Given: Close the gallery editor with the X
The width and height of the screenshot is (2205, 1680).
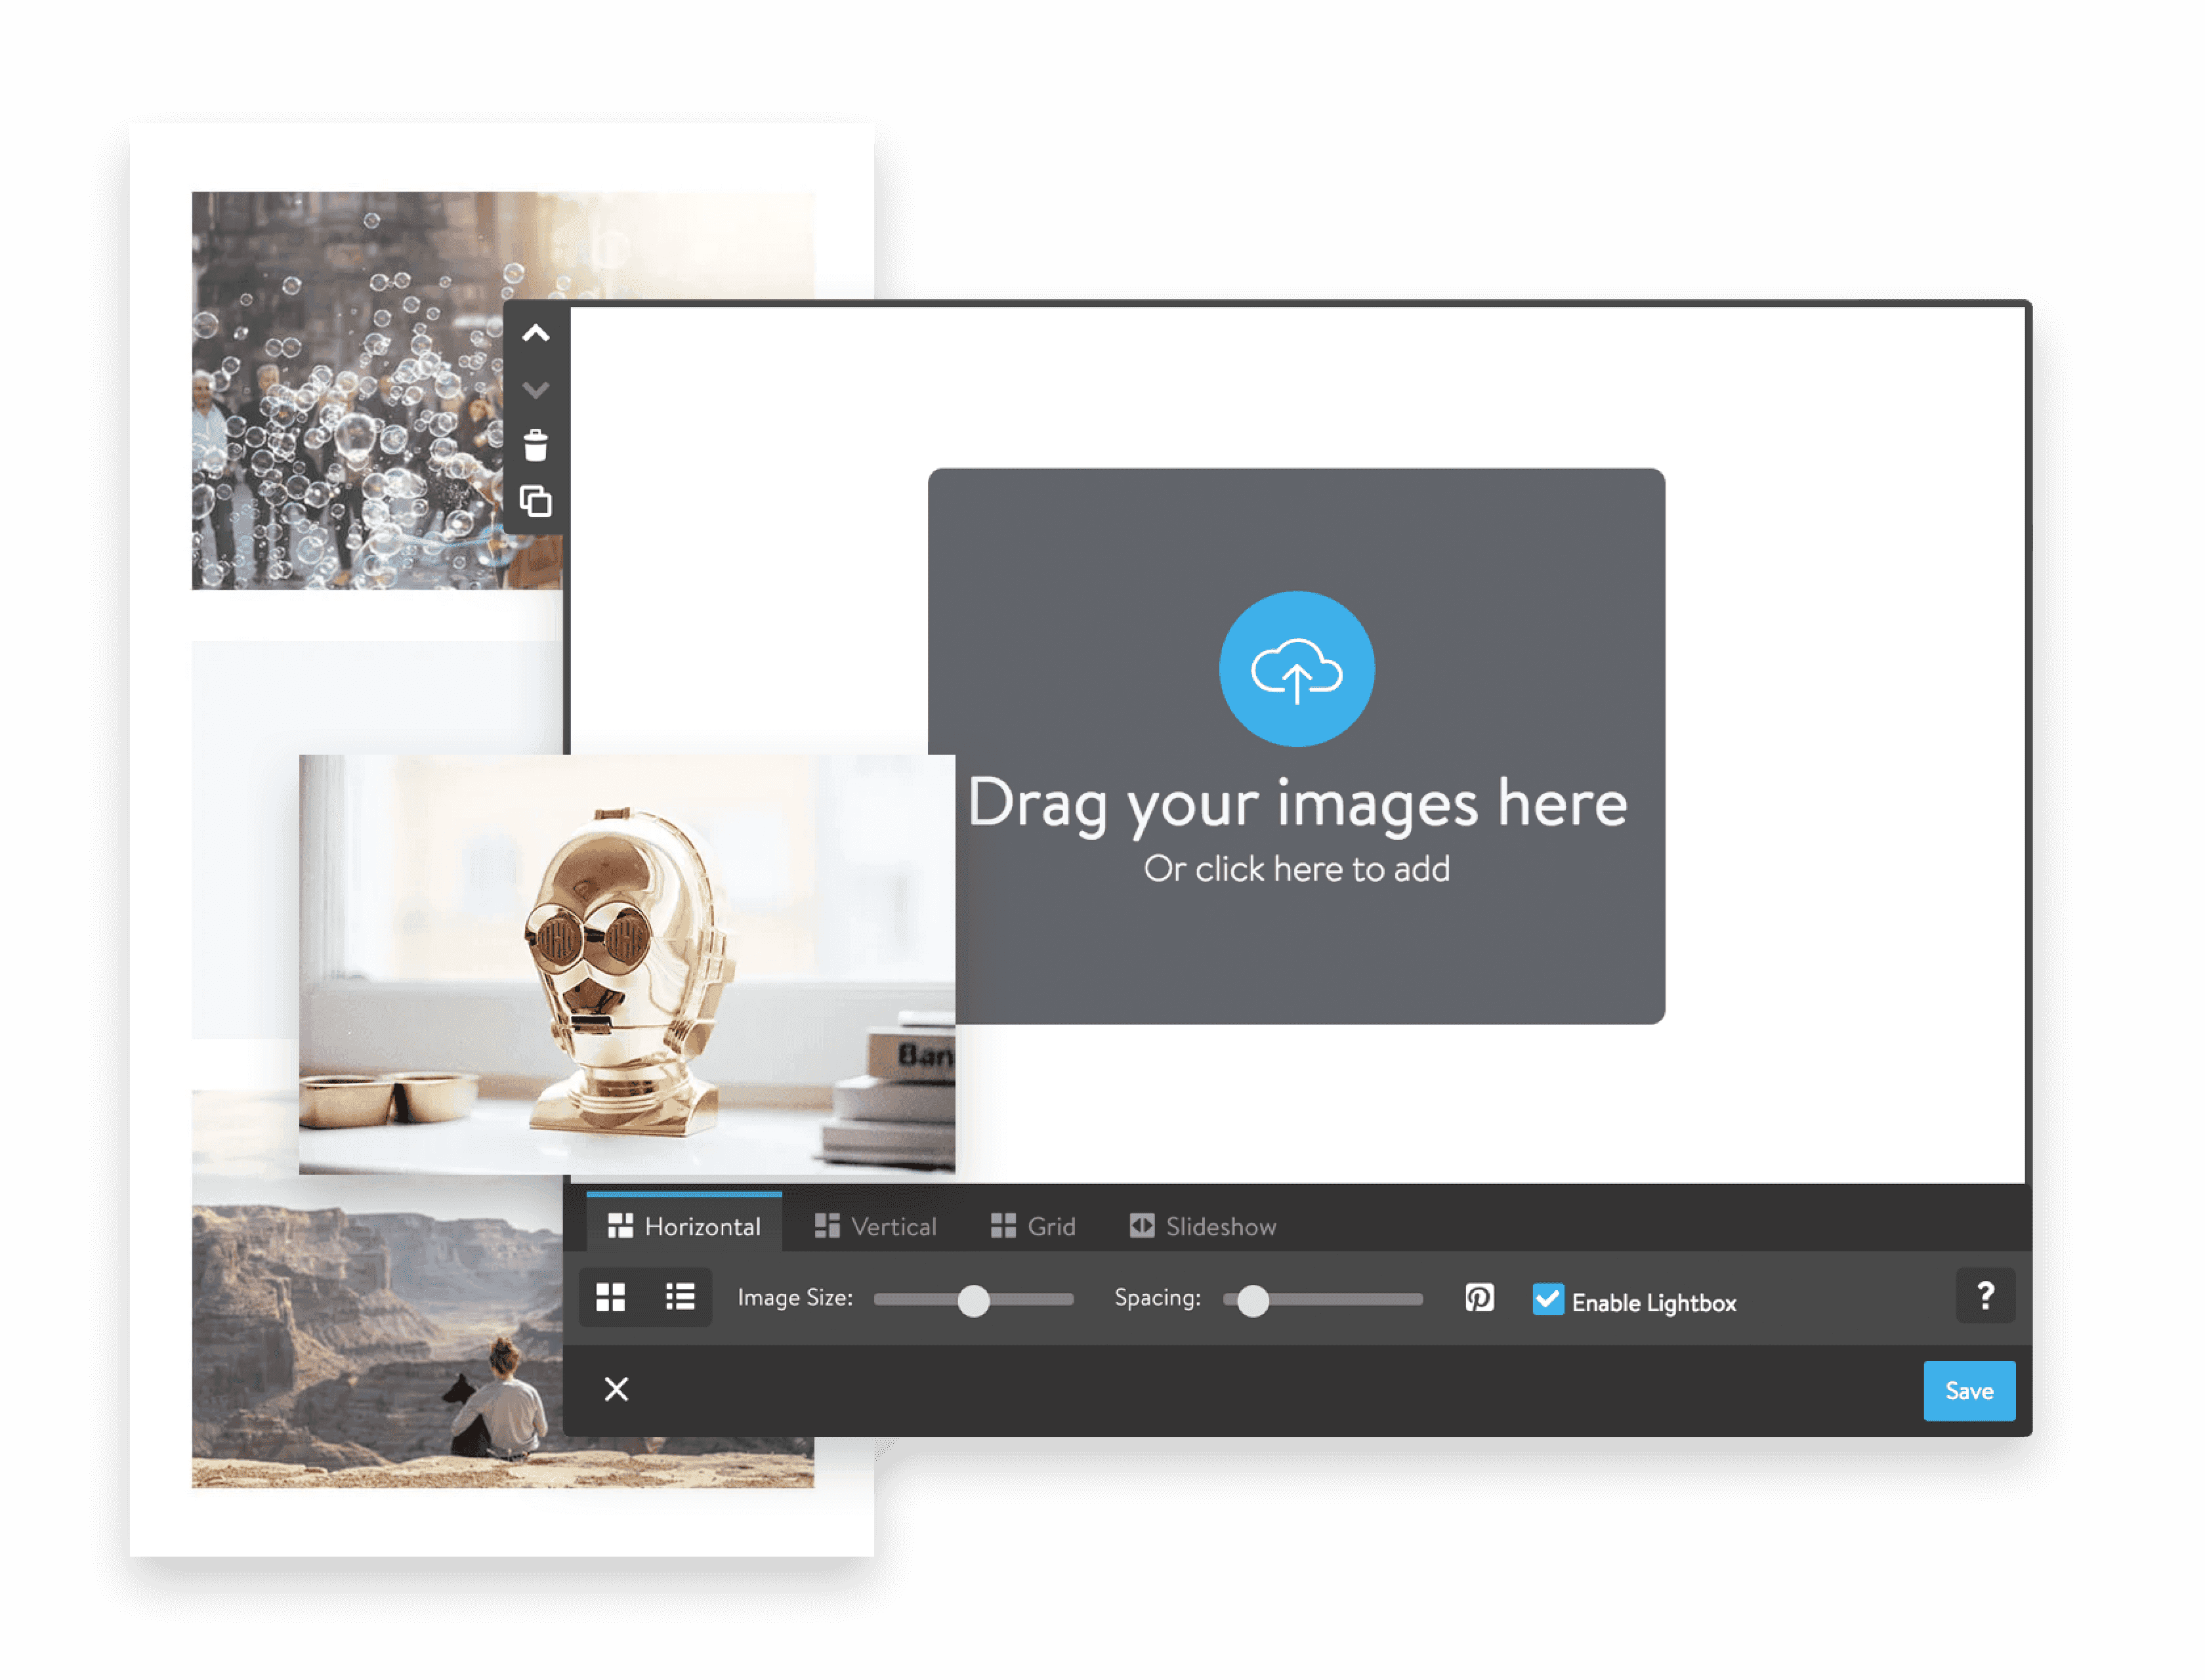Looking at the screenshot, I should (616, 1389).
